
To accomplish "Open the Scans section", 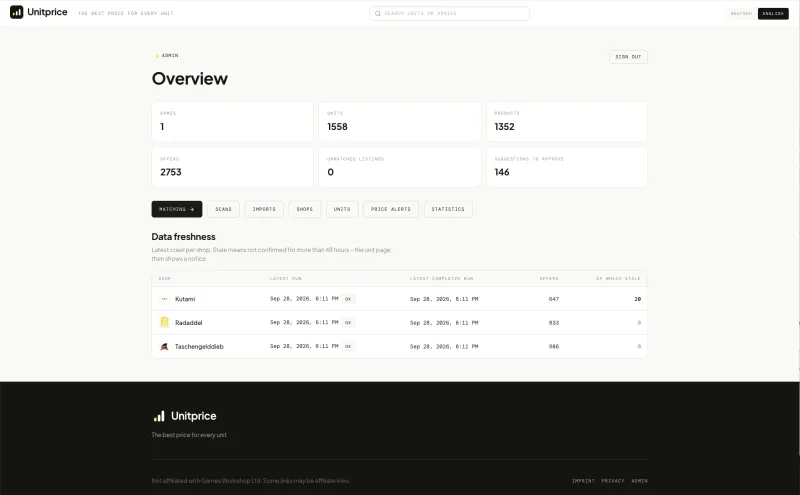I will click(223, 209).
